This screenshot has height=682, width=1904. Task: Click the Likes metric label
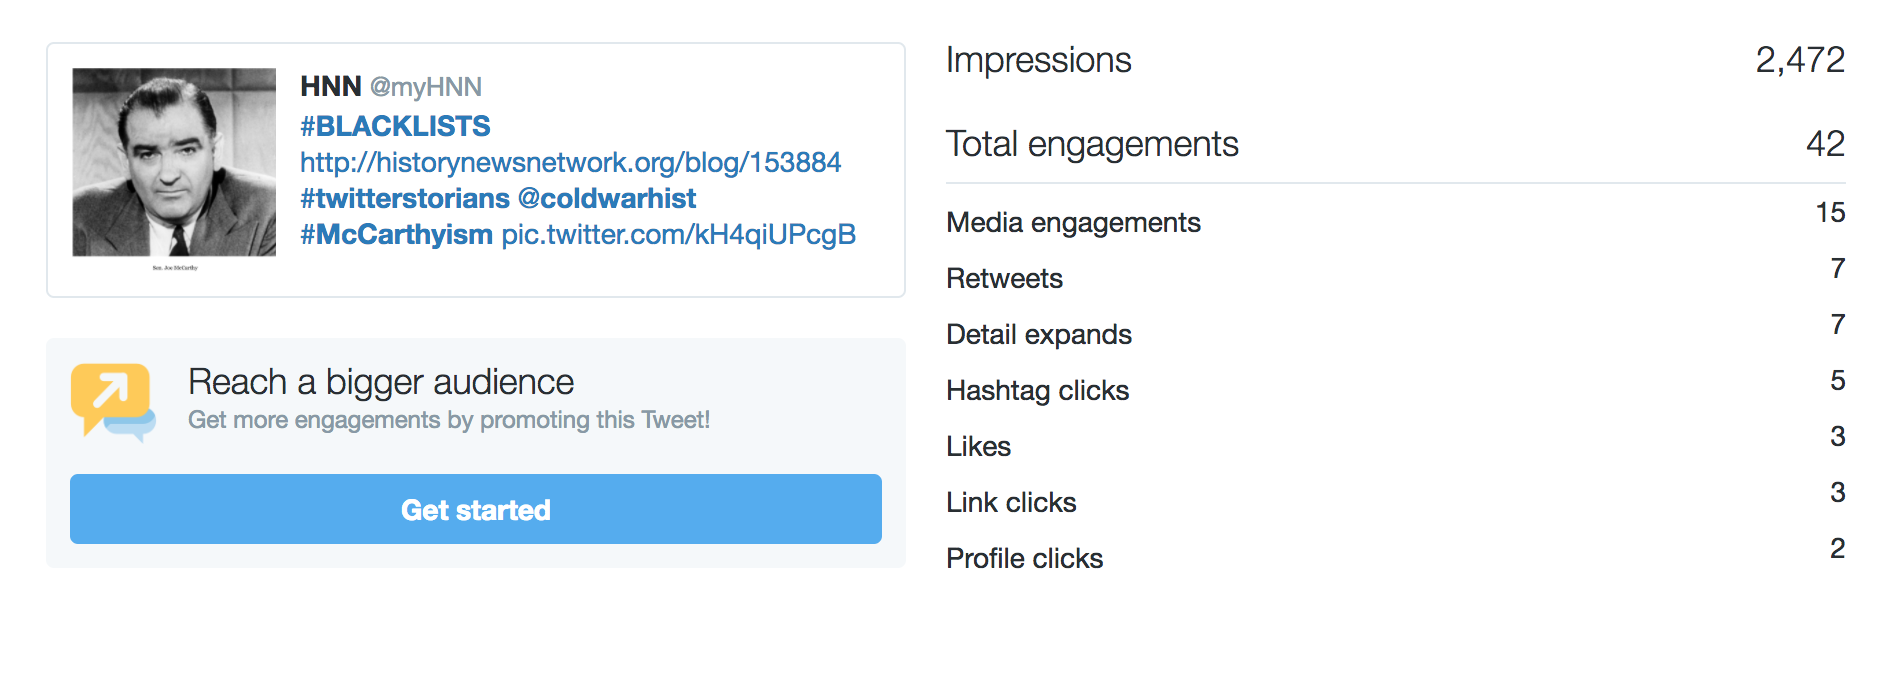(x=978, y=446)
